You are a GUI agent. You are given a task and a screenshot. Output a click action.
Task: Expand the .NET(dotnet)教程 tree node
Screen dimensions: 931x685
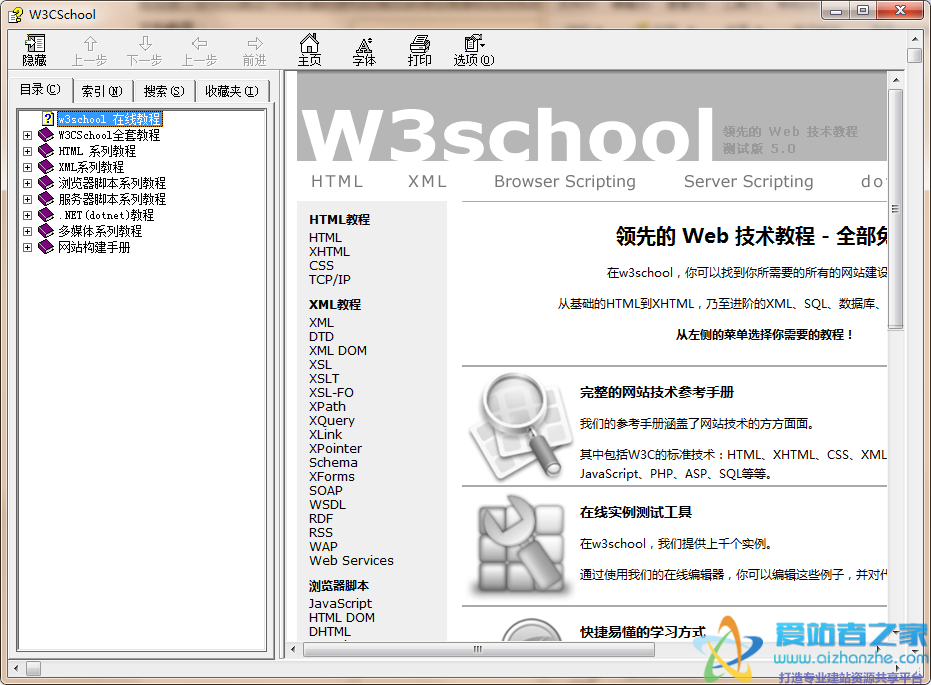tap(27, 215)
